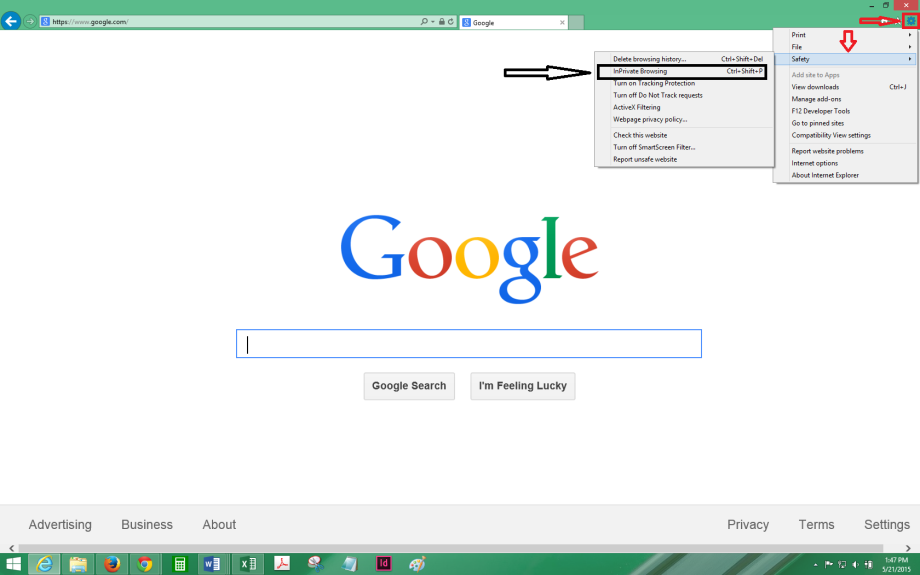Open File Explorer from the taskbar

78,564
